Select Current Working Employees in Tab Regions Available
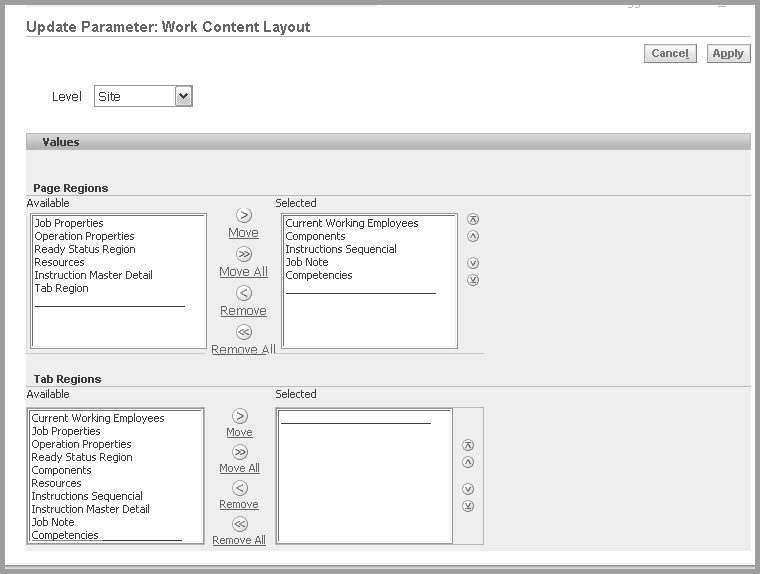The image size is (760, 574). [x=98, y=418]
